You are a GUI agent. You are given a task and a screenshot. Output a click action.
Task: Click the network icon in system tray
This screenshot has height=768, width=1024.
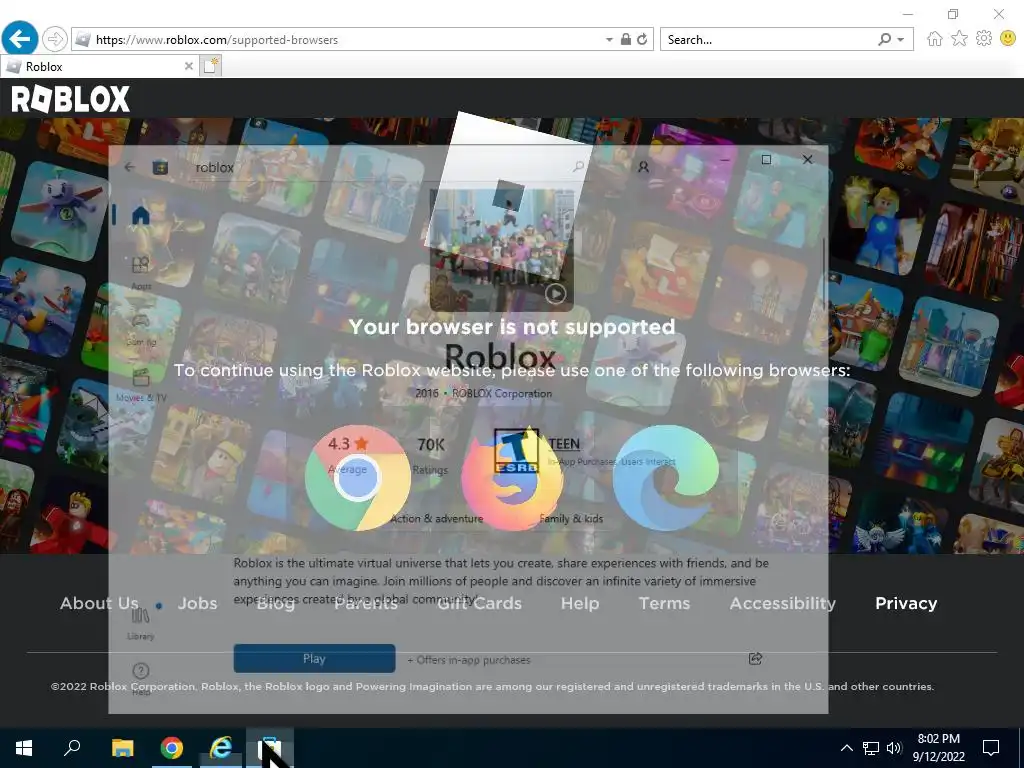tap(871, 748)
